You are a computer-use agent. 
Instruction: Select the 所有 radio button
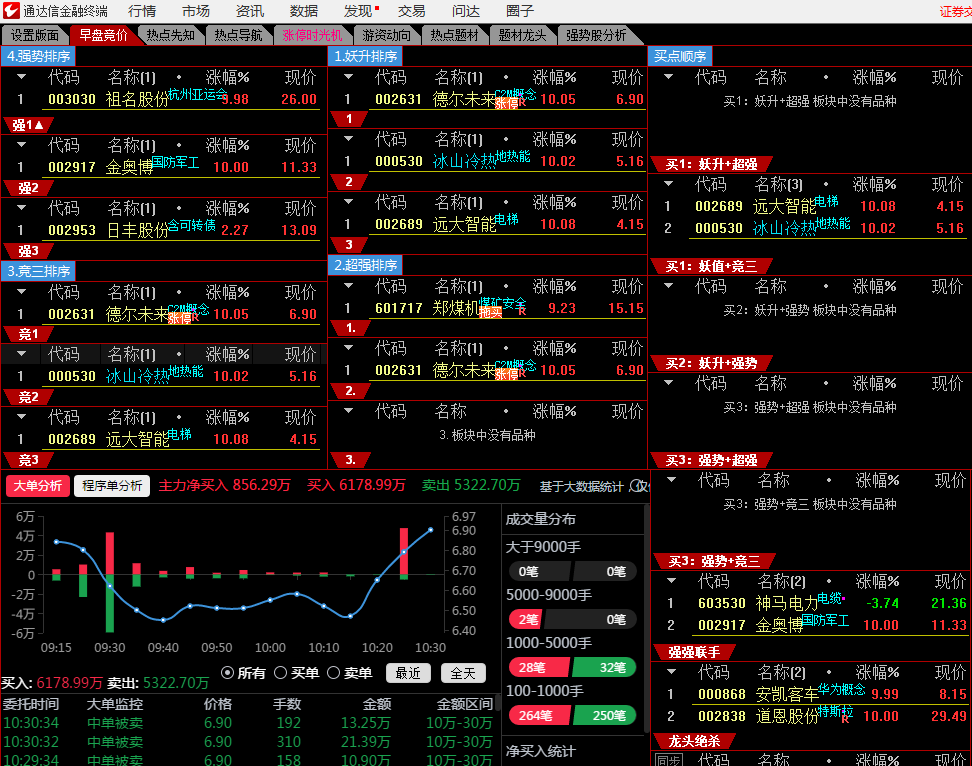pos(228,672)
